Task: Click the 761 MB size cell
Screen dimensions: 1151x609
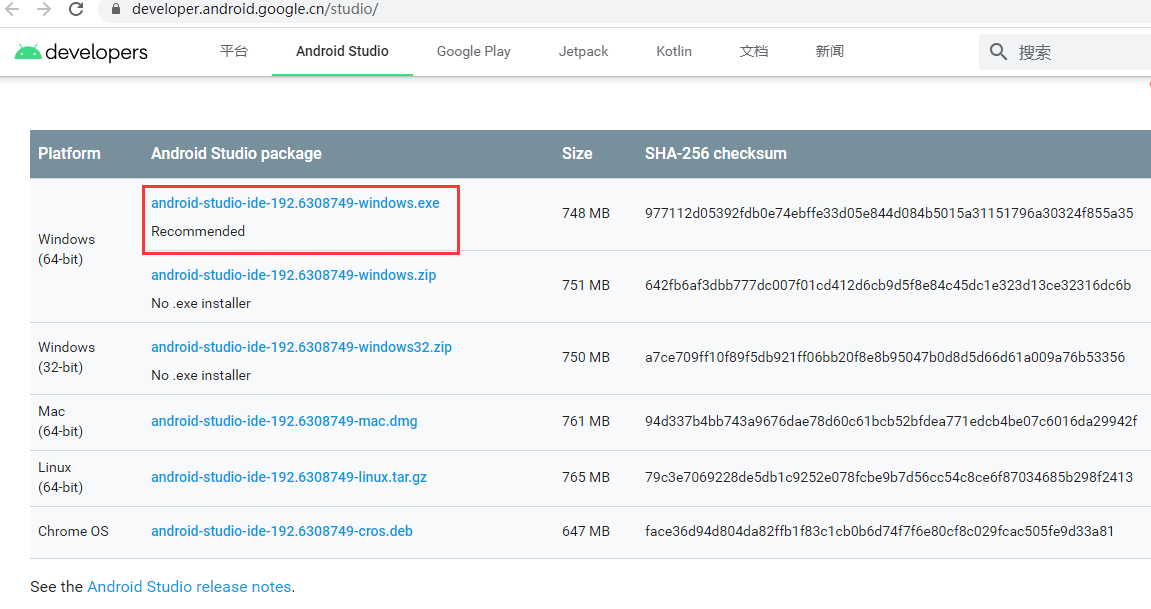Action: tap(586, 421)
